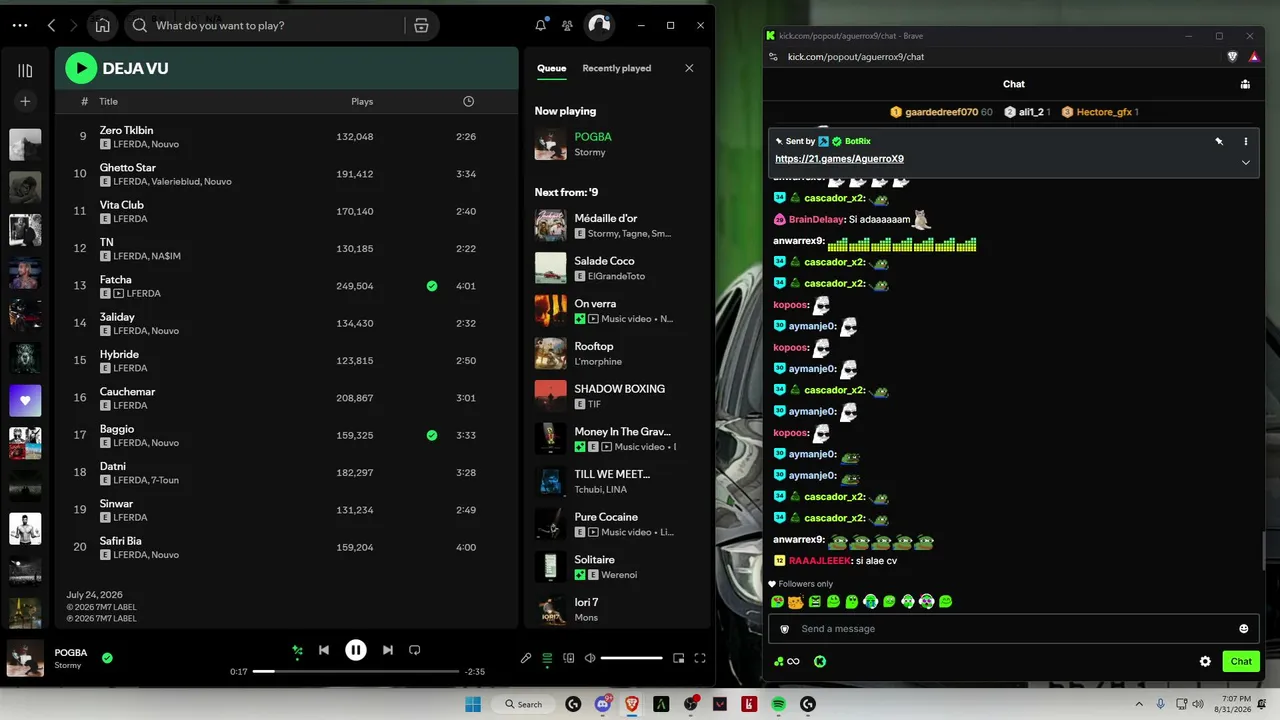The height and width of the screenshot is (720, 1280).
Task: Toggle repeat mode in the player
Action: [x=415, y=650]
